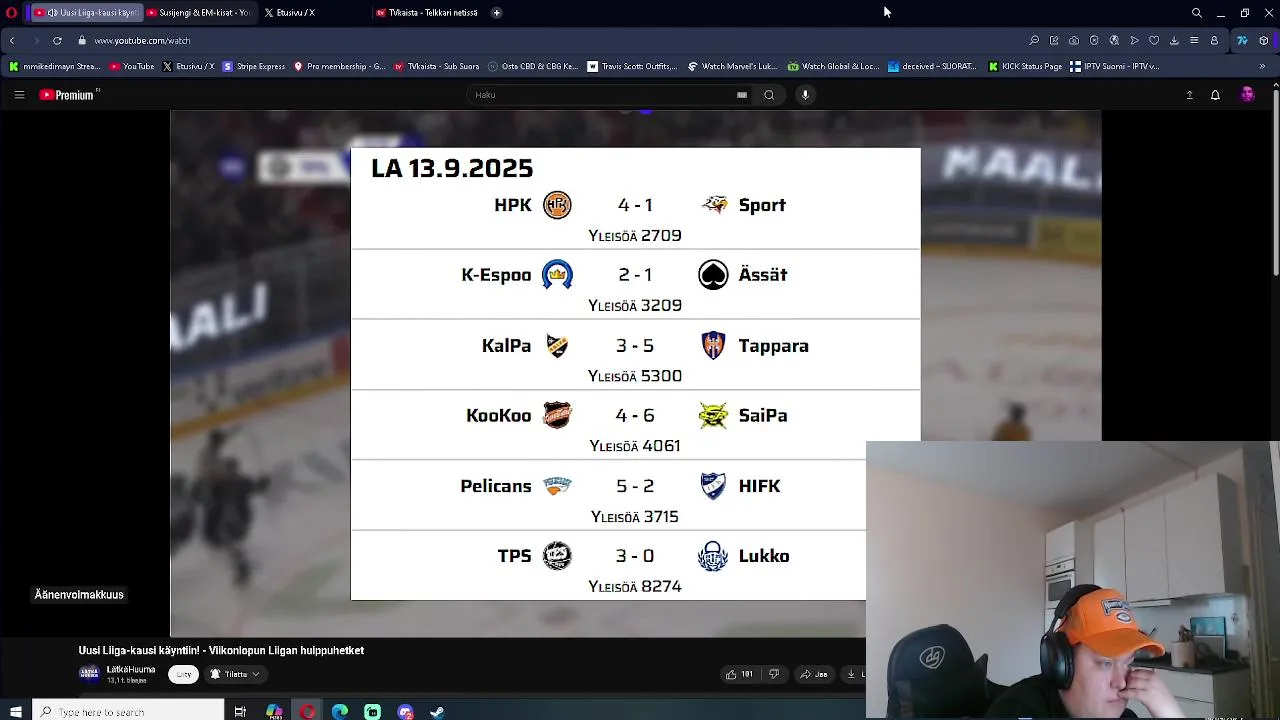Open Opera tab search magnifier
1280x720 pixels.
click(x=1197, y=13)
